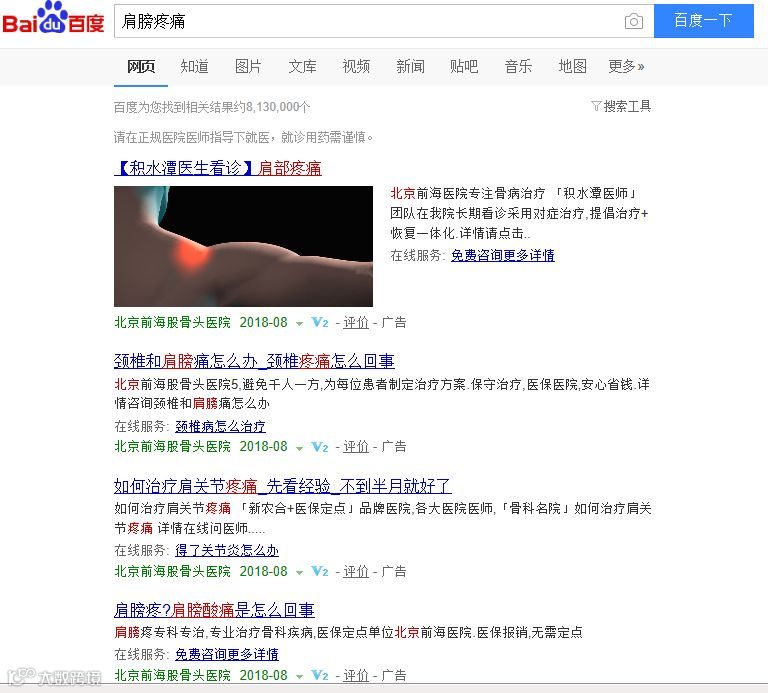This screenshot has height=693, width=768.
Task: Open the 更多» menu in navigation
Action: [626, 66]
